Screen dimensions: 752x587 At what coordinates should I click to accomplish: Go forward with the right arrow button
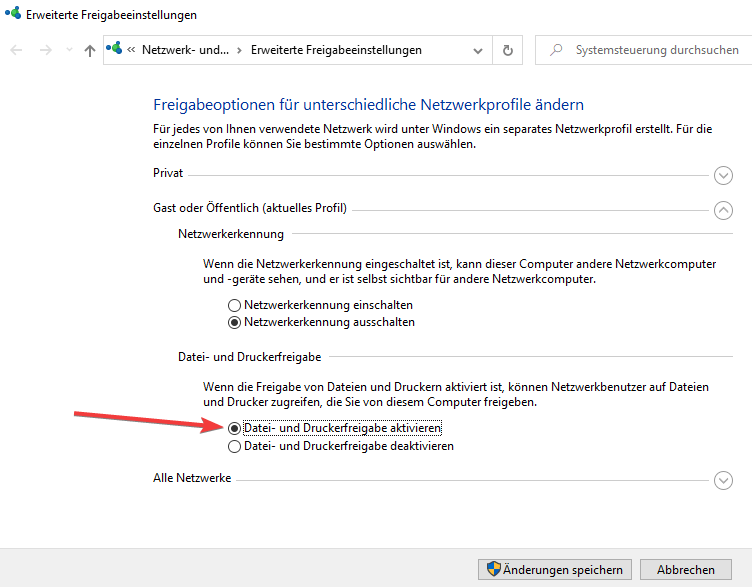[46, 50]
